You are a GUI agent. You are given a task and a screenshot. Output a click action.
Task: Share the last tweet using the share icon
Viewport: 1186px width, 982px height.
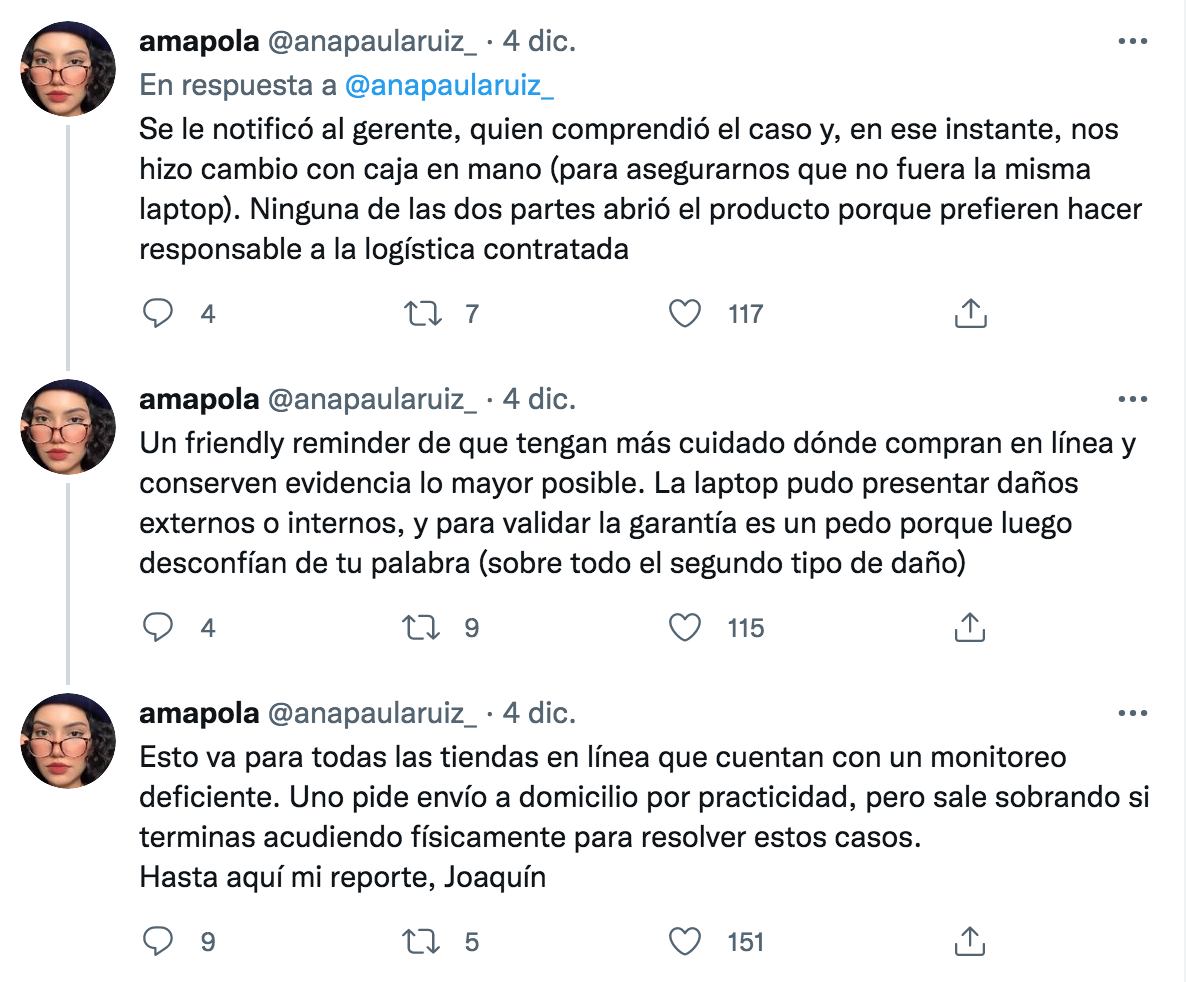[969, 941]
